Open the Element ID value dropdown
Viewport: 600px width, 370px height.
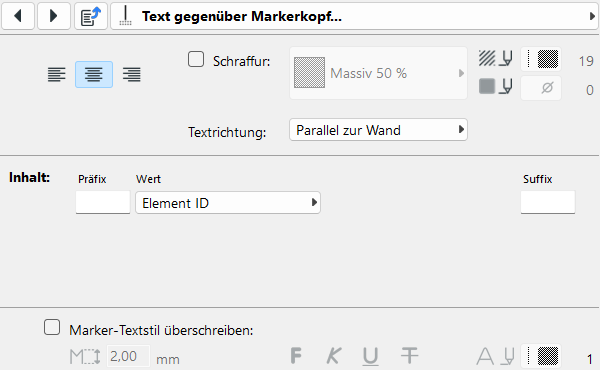coord(228,202)
